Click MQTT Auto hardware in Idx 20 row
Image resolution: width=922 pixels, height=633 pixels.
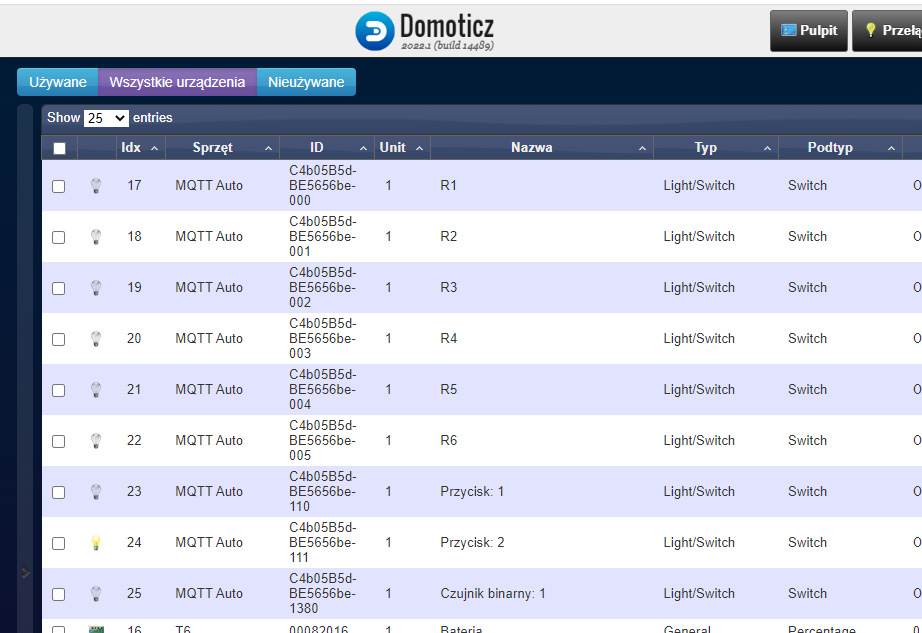click(209, 339)
